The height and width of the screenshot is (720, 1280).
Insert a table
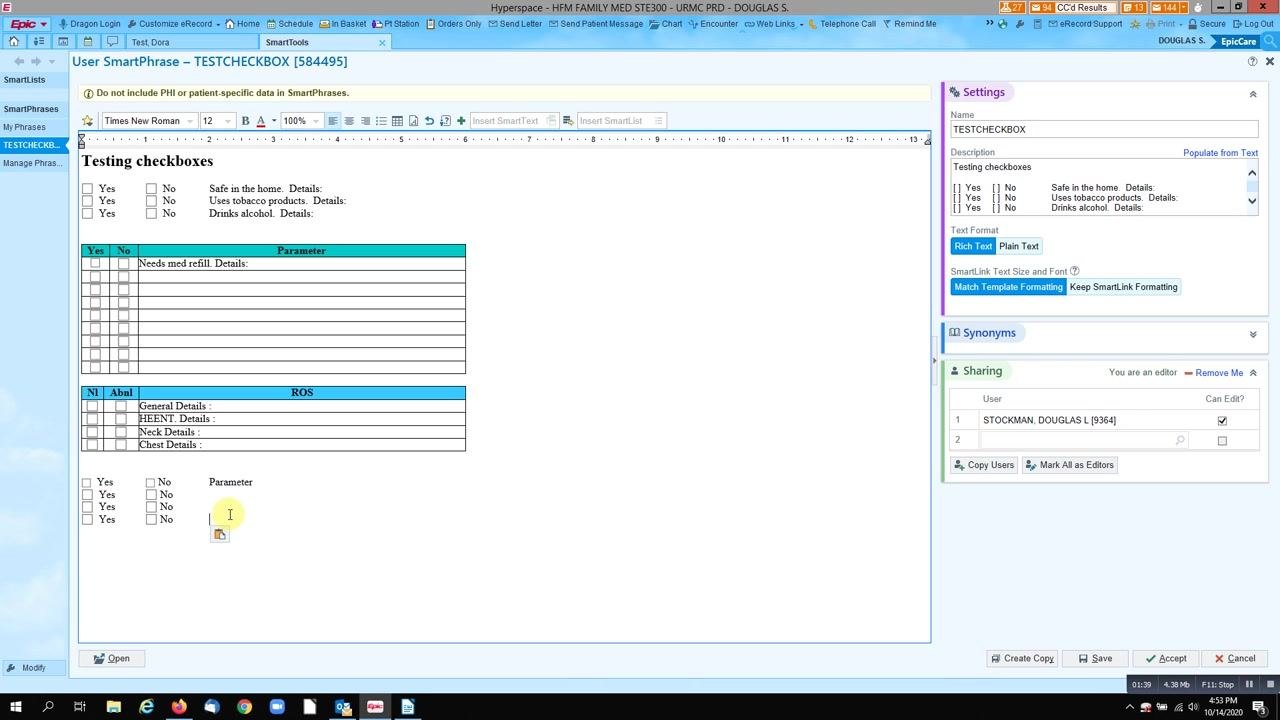[x=397, y=121]
